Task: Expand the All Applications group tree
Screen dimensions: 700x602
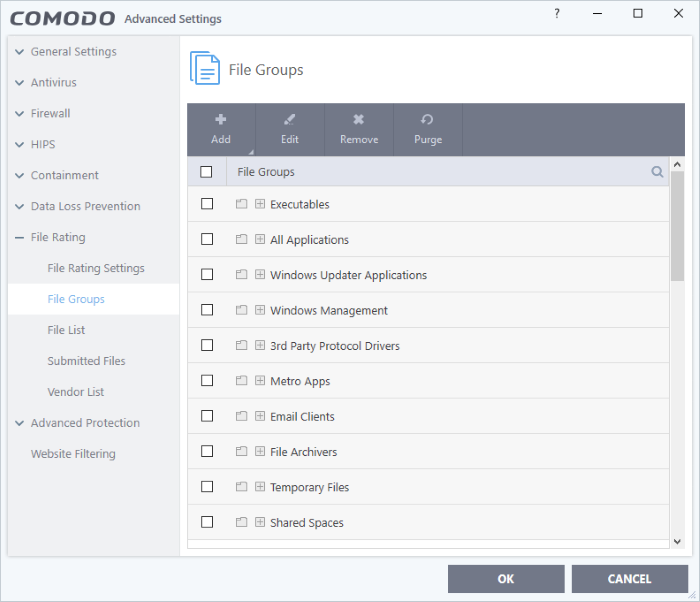Action: pos(260,239)
